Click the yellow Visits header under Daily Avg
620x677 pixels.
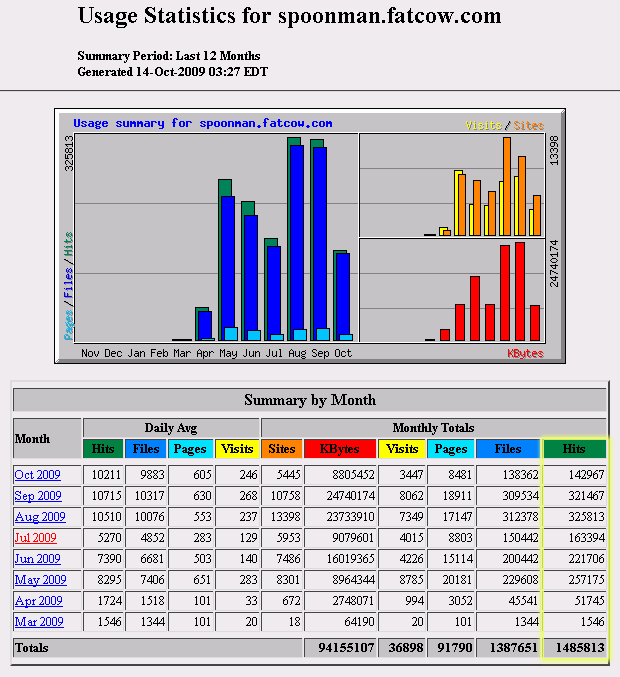[x=237, y=449]
